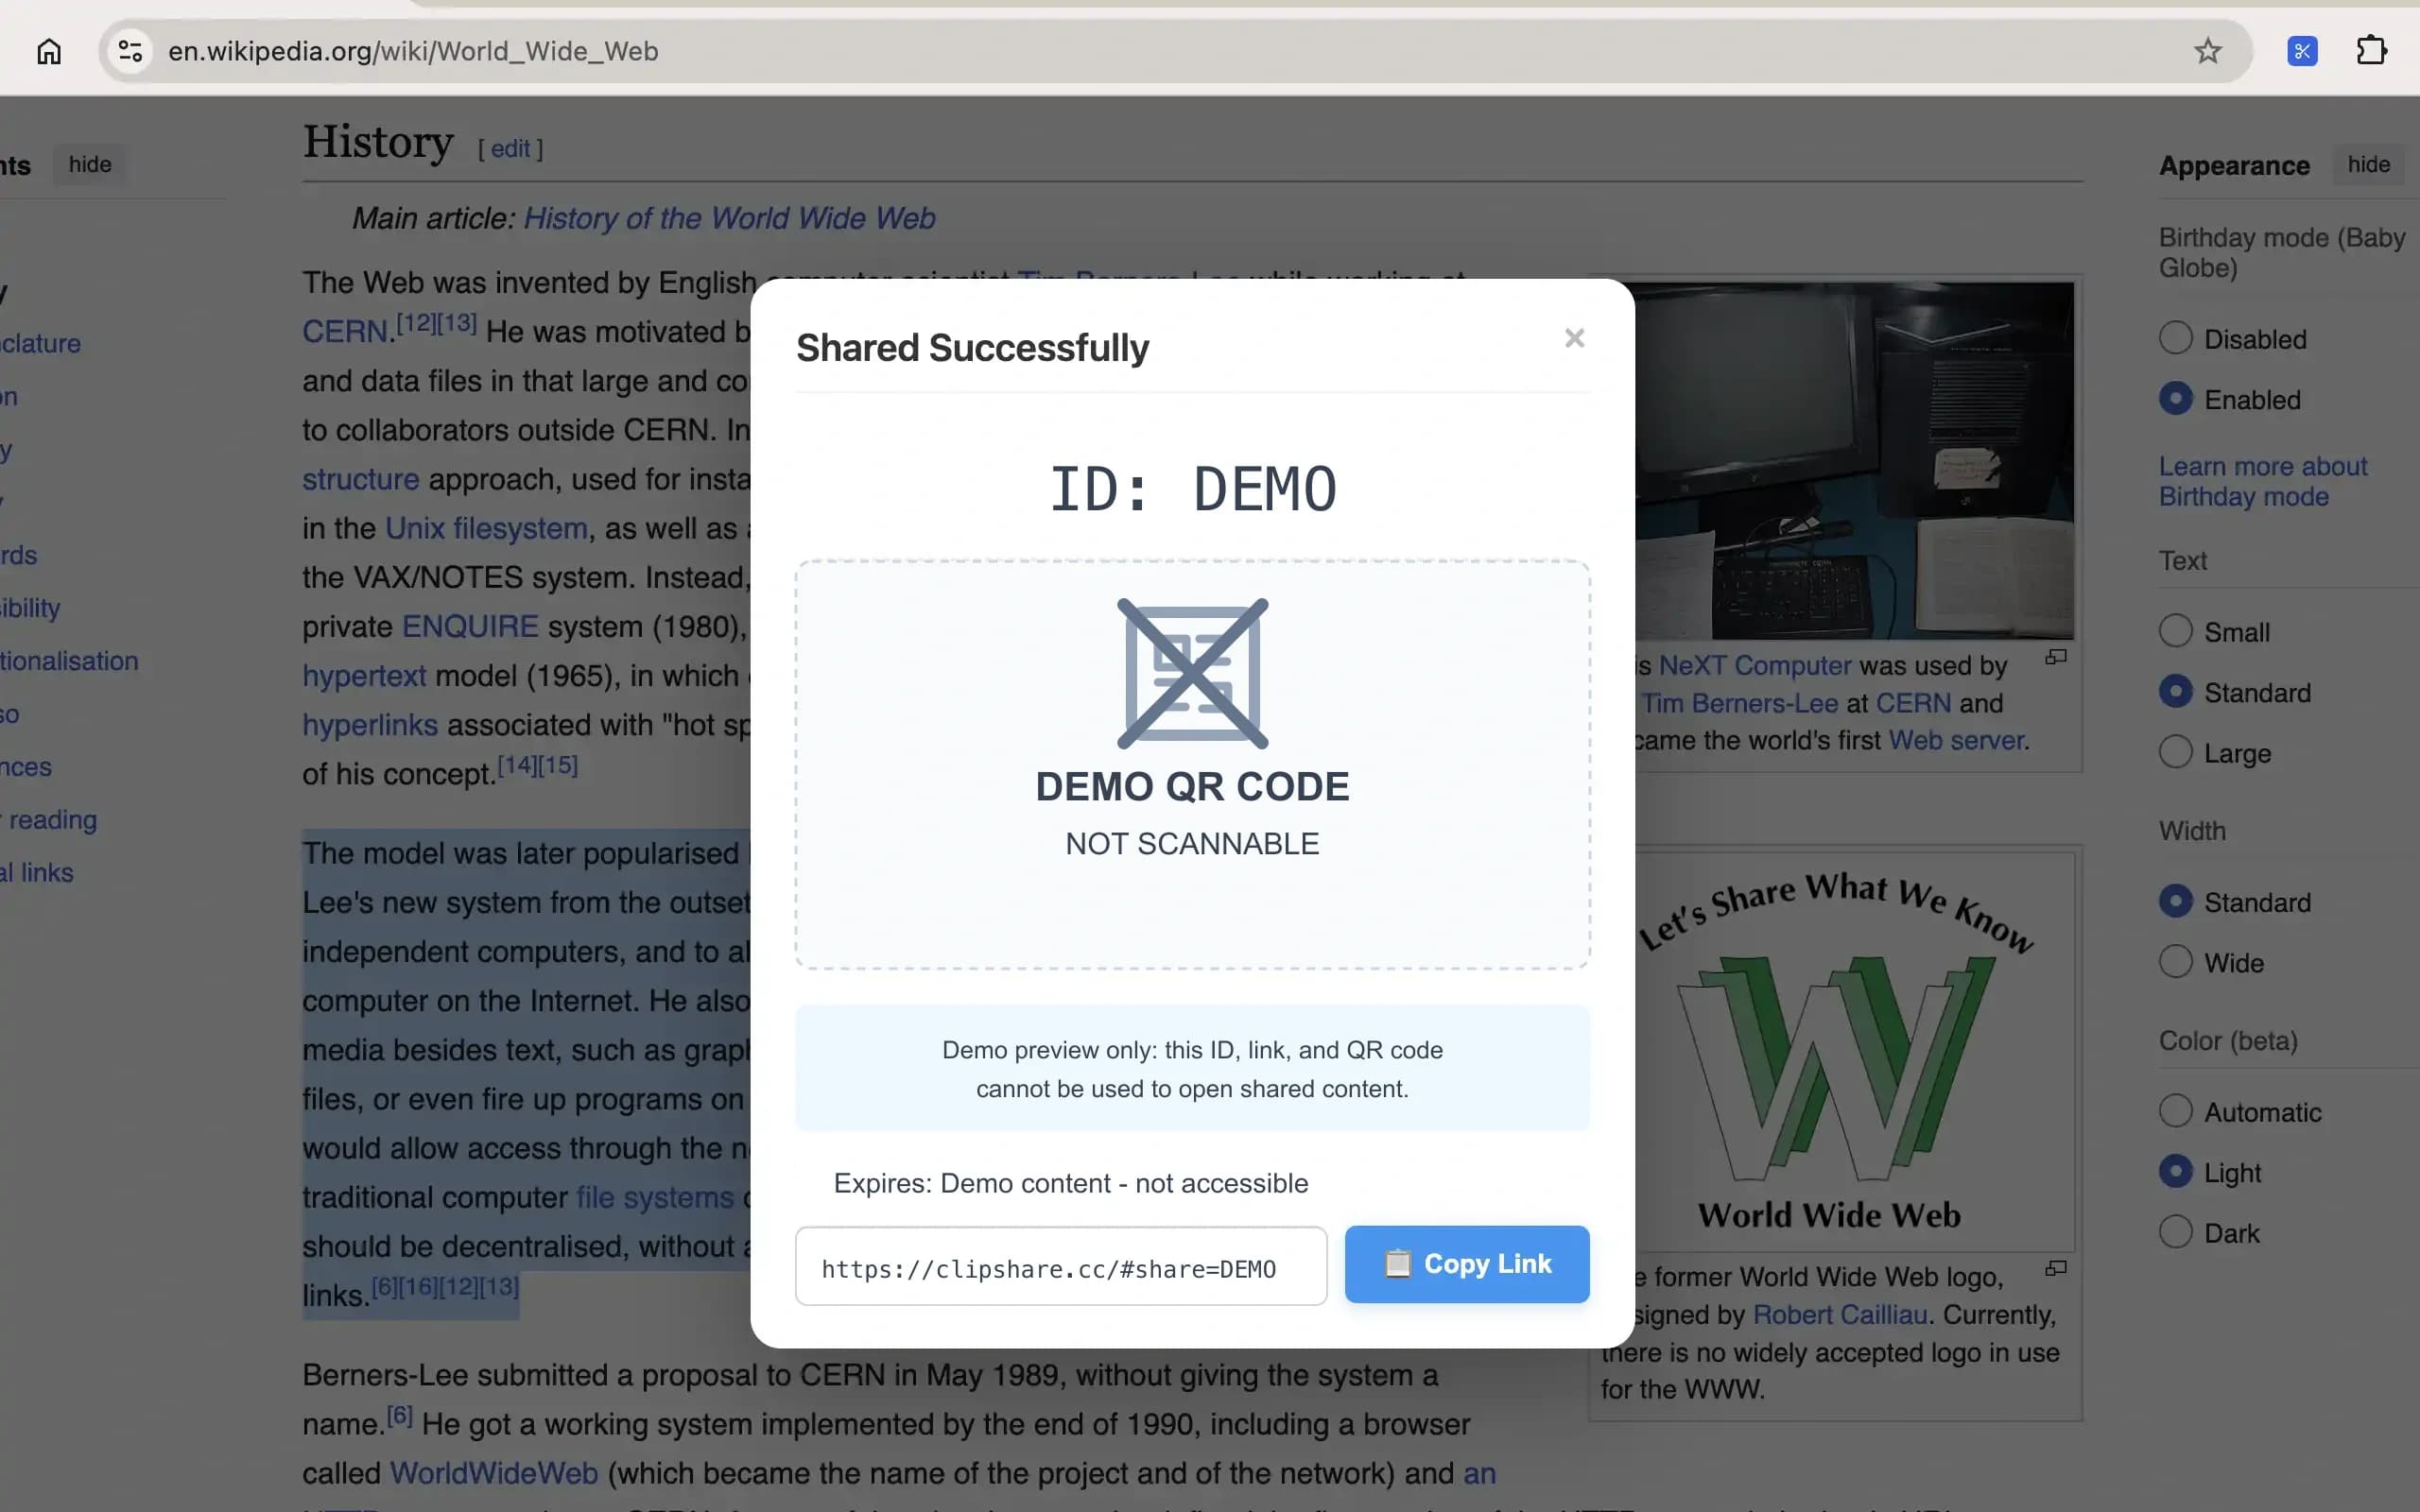Open the file systems link

point(655,1197)
